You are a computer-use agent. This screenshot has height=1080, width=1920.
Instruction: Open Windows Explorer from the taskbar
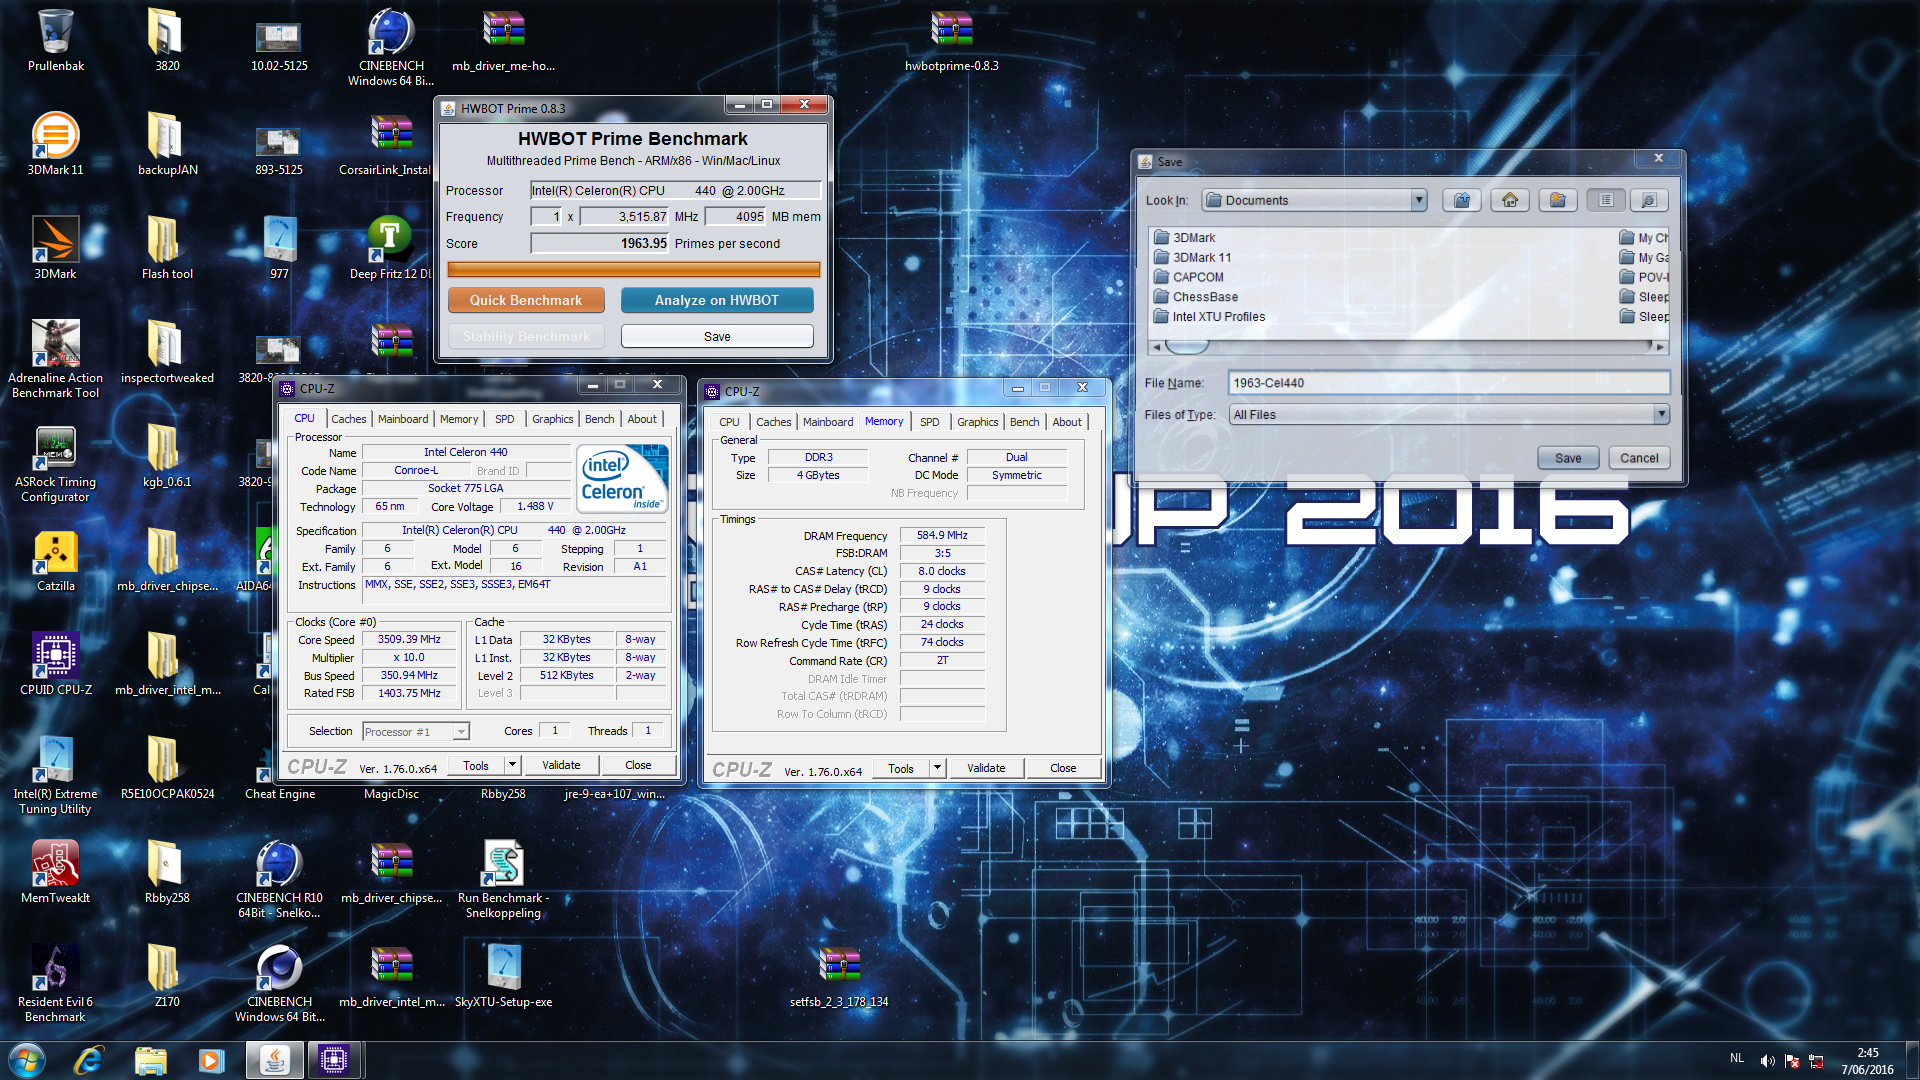point(150,1060)
